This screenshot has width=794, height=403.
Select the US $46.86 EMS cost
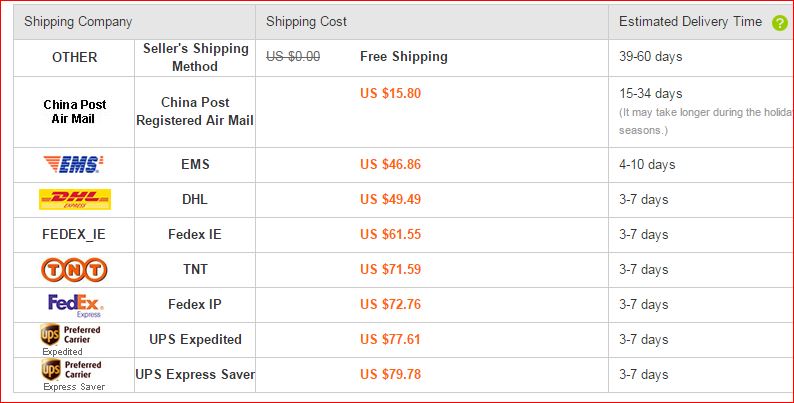[x=390, y=165]
